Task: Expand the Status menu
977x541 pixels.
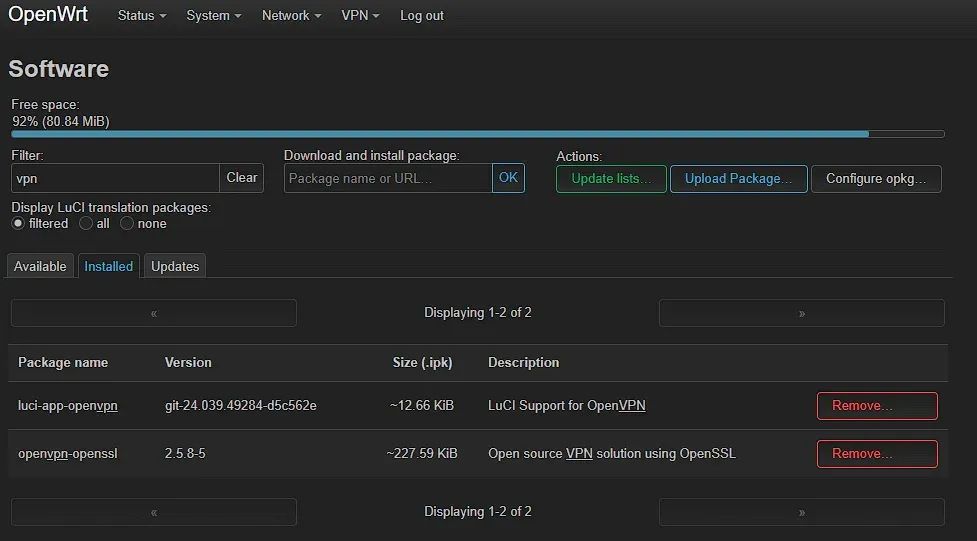Action: [x=142, y=16]
